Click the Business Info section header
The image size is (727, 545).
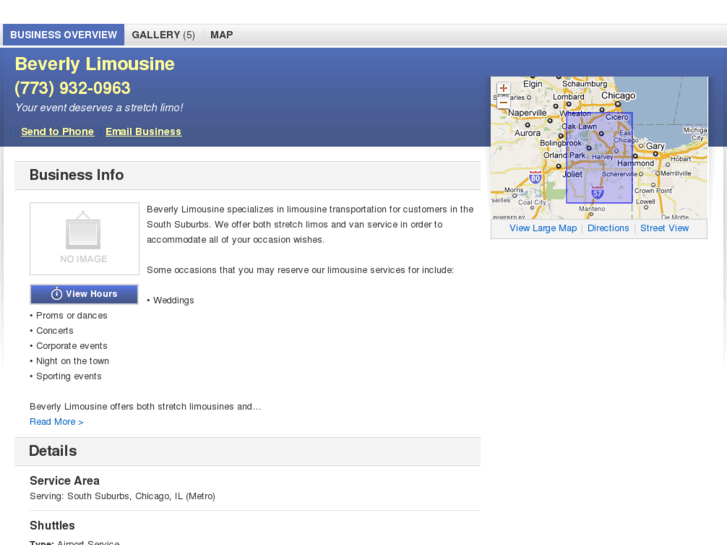coord(248,175)
